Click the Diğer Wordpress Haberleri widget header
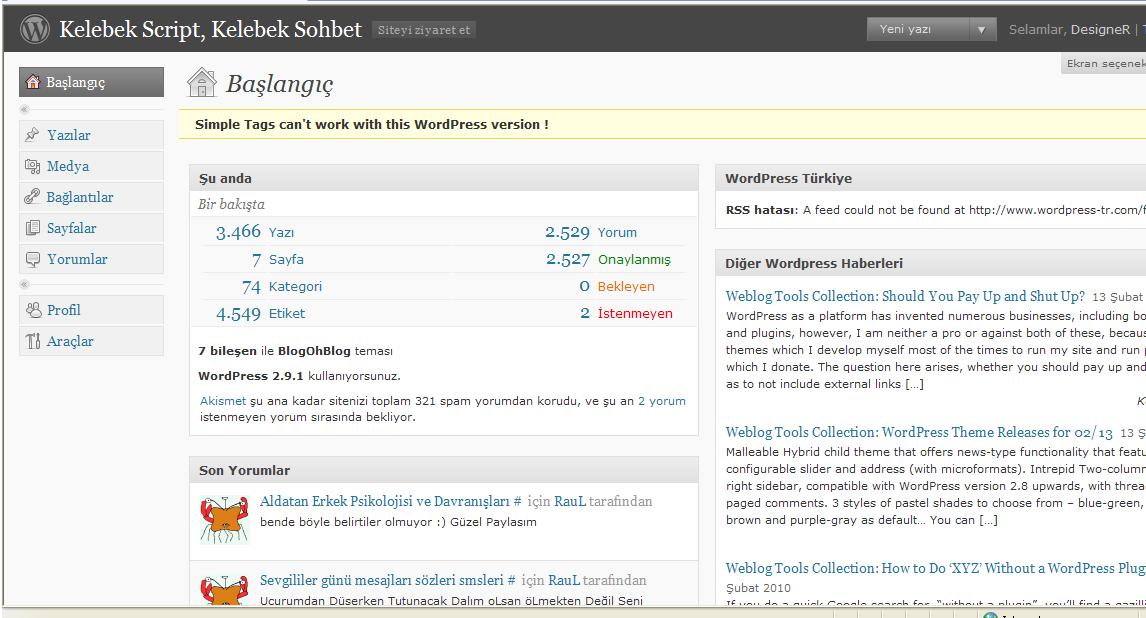The width and height of the screenshot is (1146, 618). tap(930, 263)
